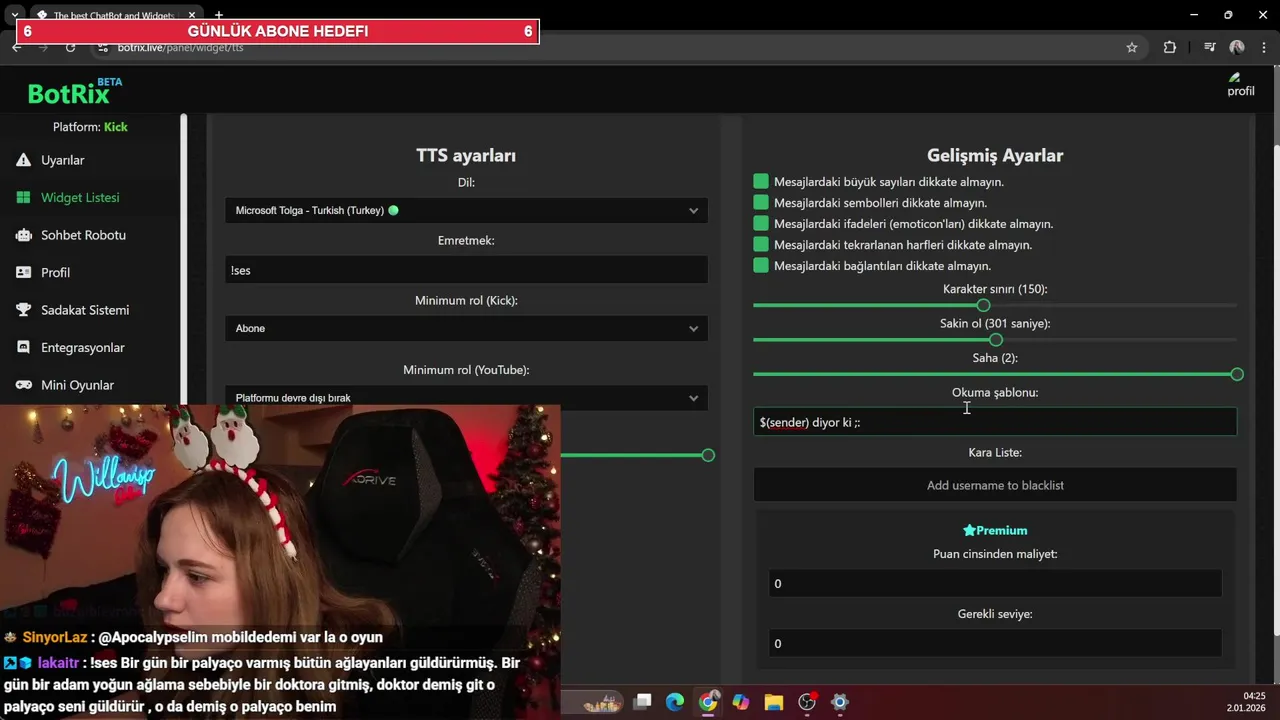1280x720 pixels.
Task: Adjust the Saha (2) slider handle
Action: pos(1237,374)
